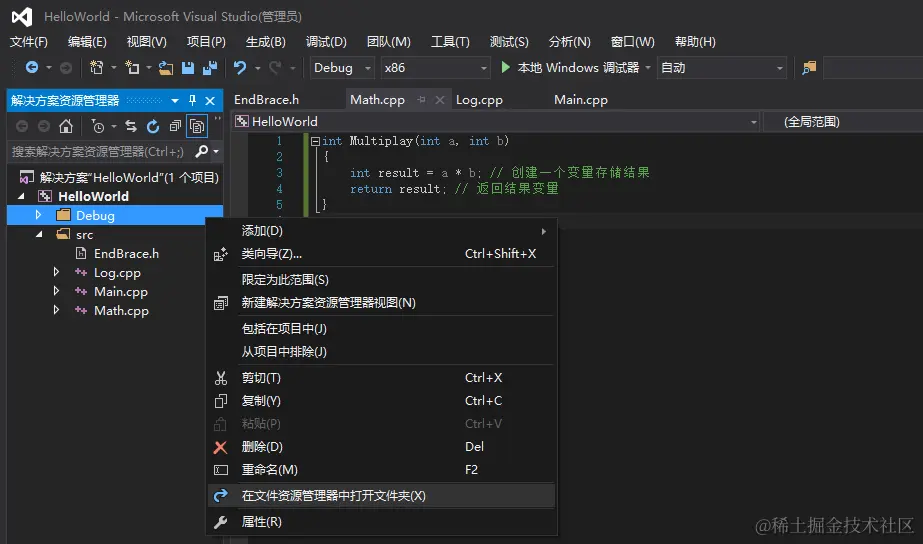Open the 文件(F) menu

click(x=29, y=42)
